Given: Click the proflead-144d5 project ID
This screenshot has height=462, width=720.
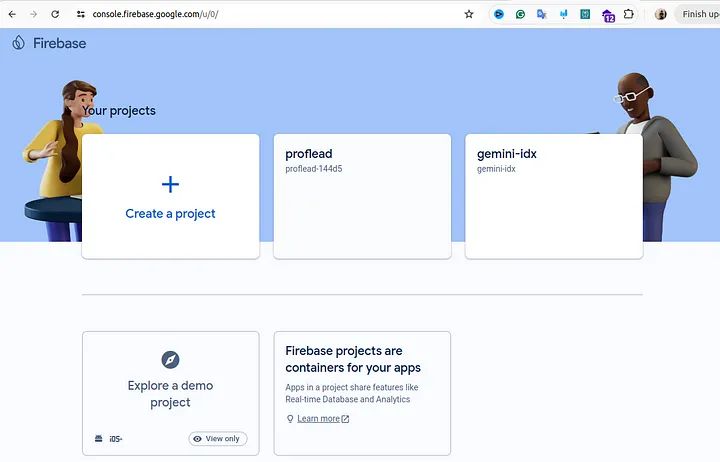Looking at the screenshot, I should [314, 169].
